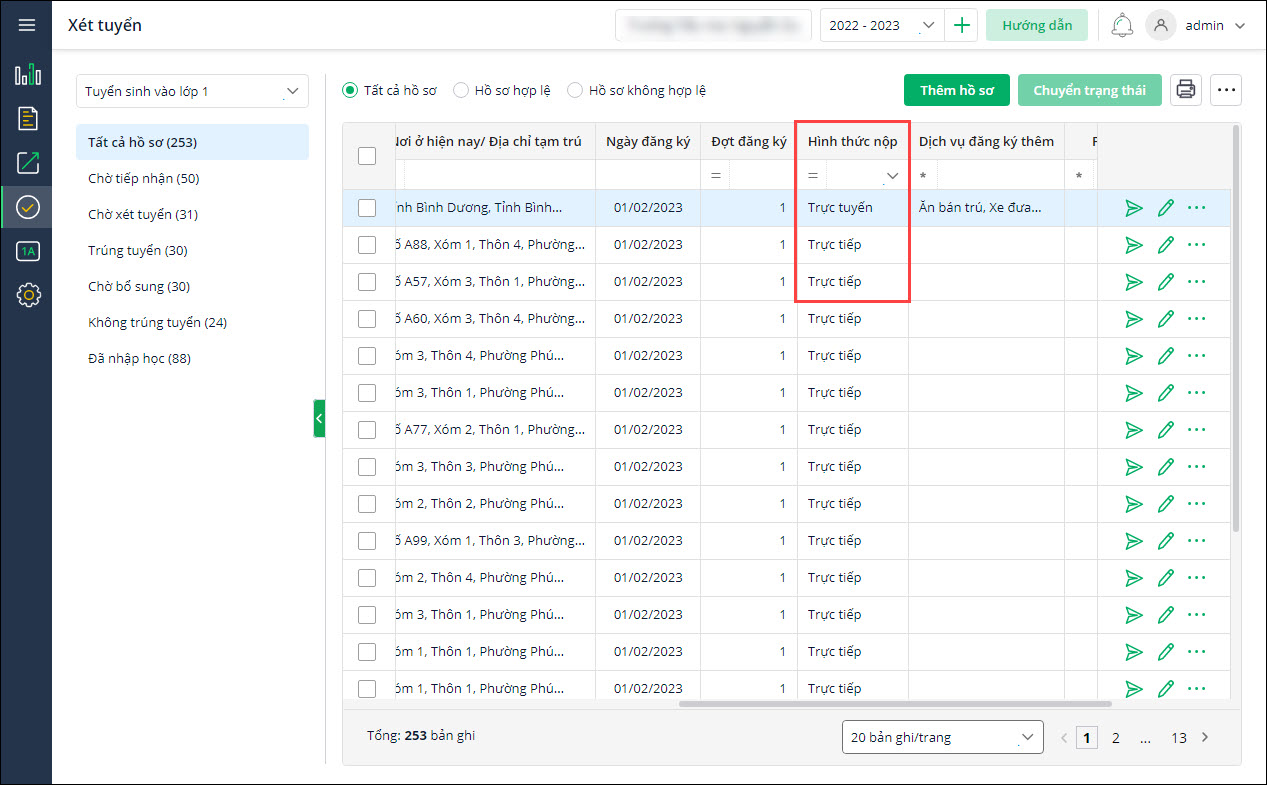Select the Tất cả hồ sơ radio button

[x=350, y=90]
